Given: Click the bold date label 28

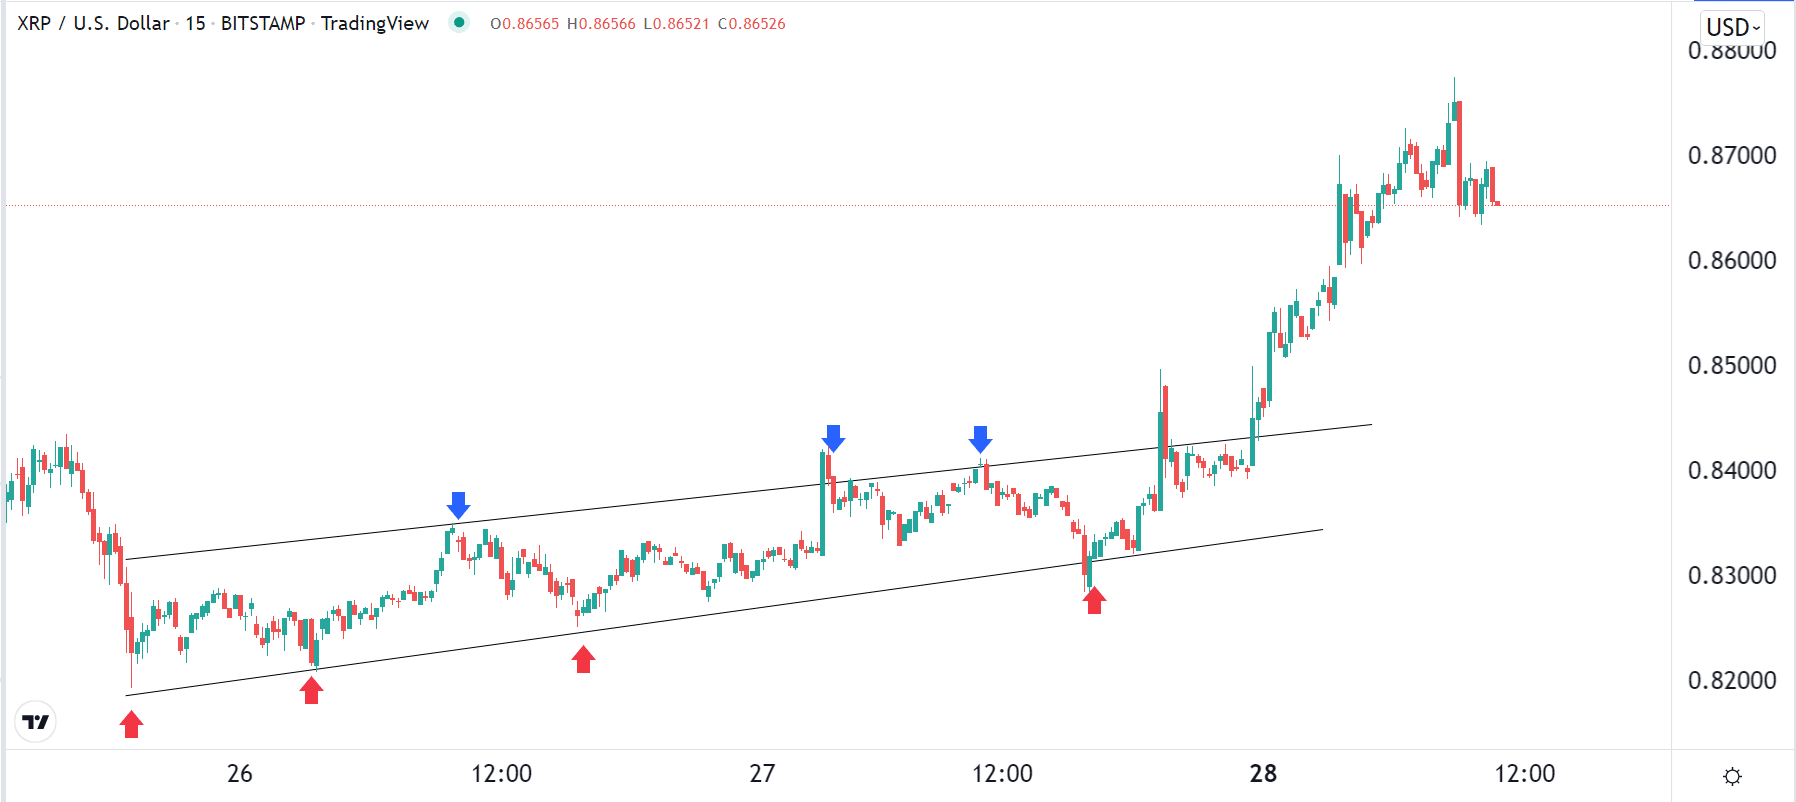Looking at the screenshot, I should (x=1264, y=773).
